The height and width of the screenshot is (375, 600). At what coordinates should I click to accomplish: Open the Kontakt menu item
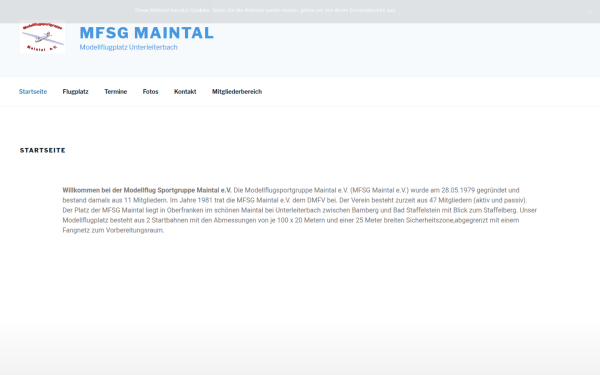point(185,92)
